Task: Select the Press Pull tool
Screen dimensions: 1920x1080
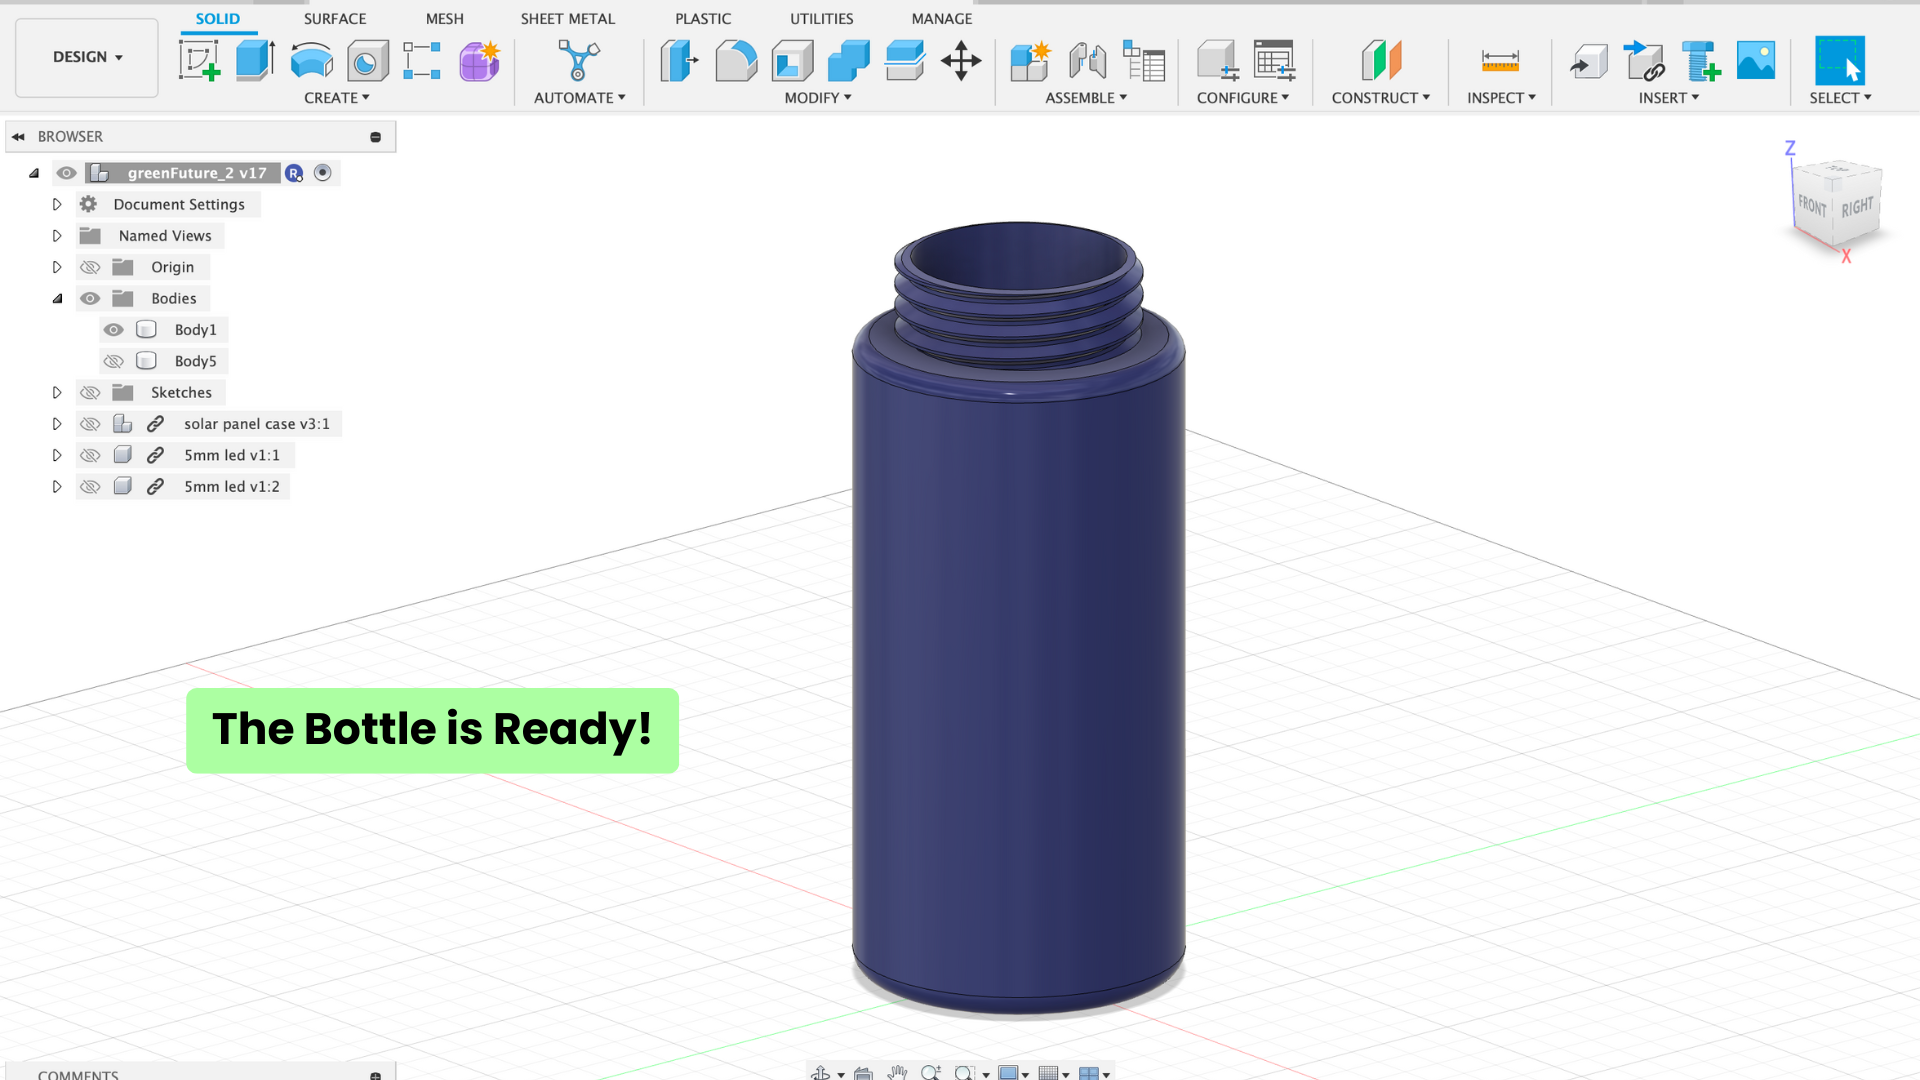Action: point(679,61)
